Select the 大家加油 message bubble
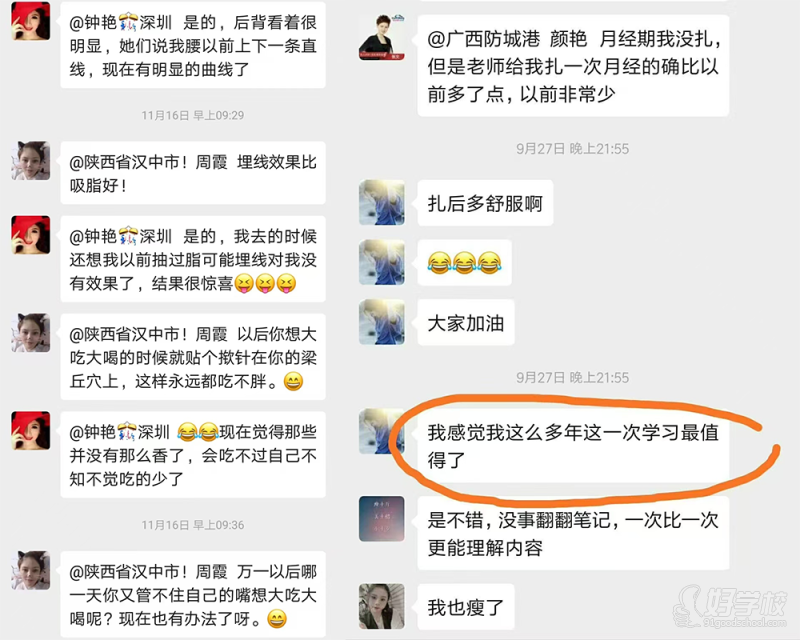 pyautogui.click(x=466, y=323)
